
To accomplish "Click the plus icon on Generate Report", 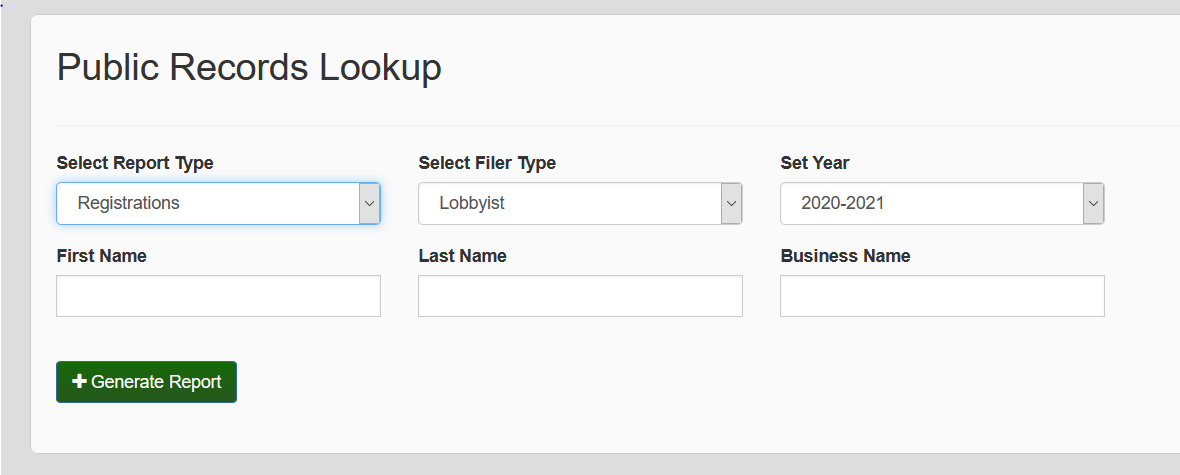I will click(x=80, y=382).
